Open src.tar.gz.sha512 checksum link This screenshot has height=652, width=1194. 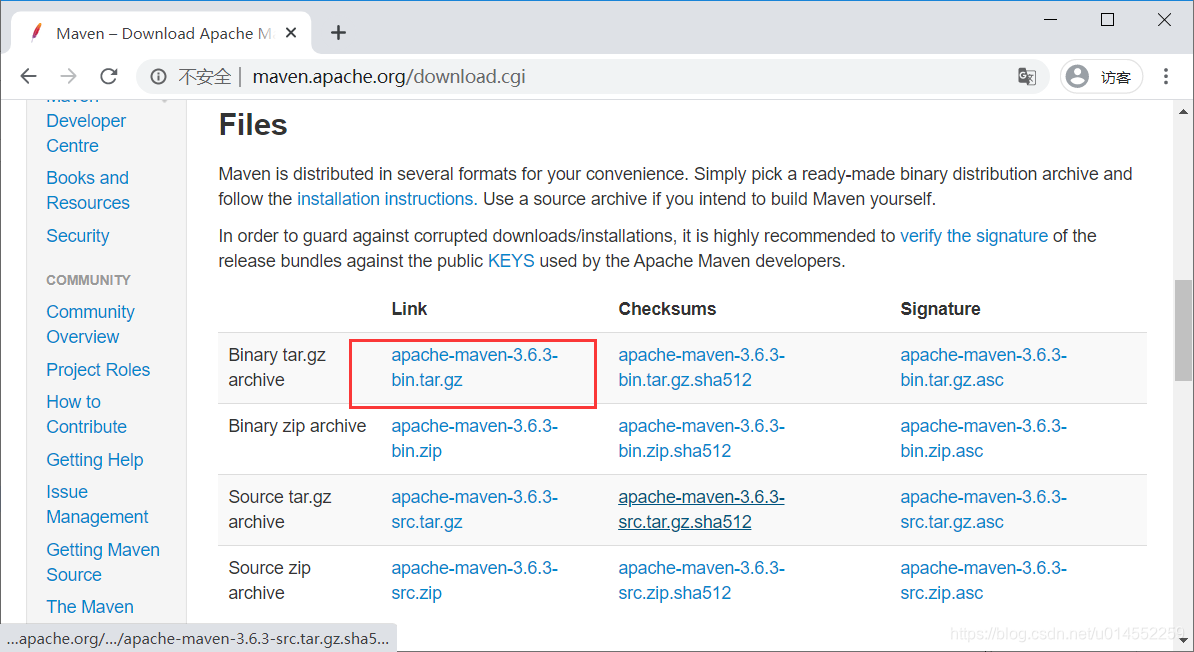pyautogui.click(x=701, y=510)
